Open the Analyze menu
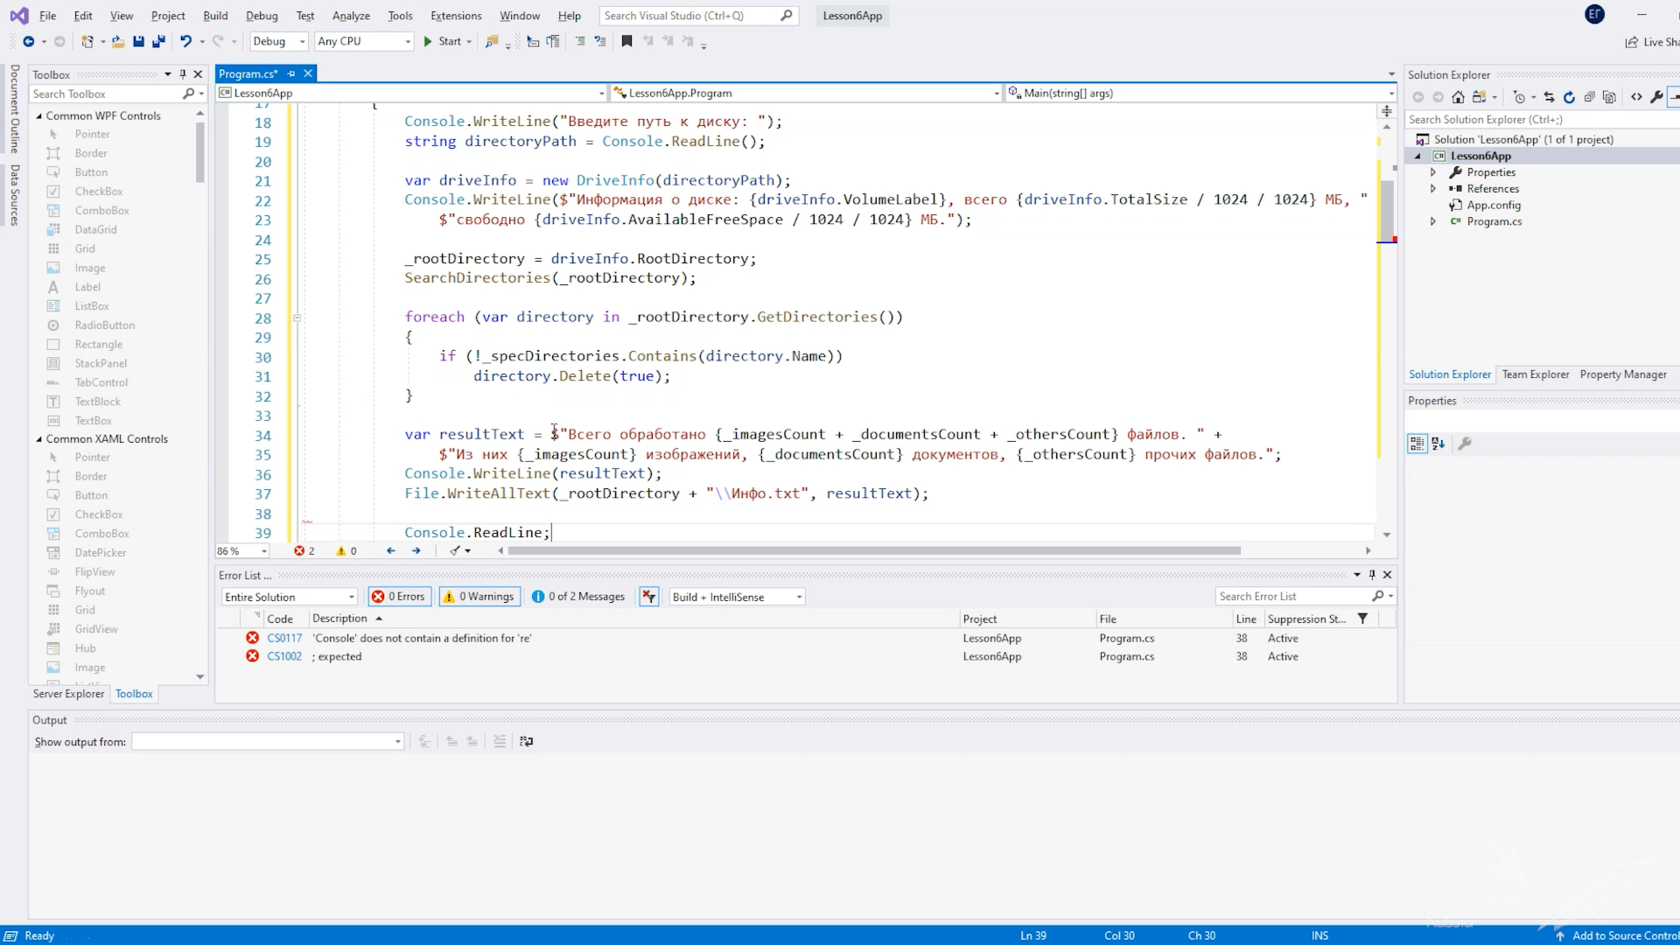This screenshot has width=1680, height=945. point(351,15)
